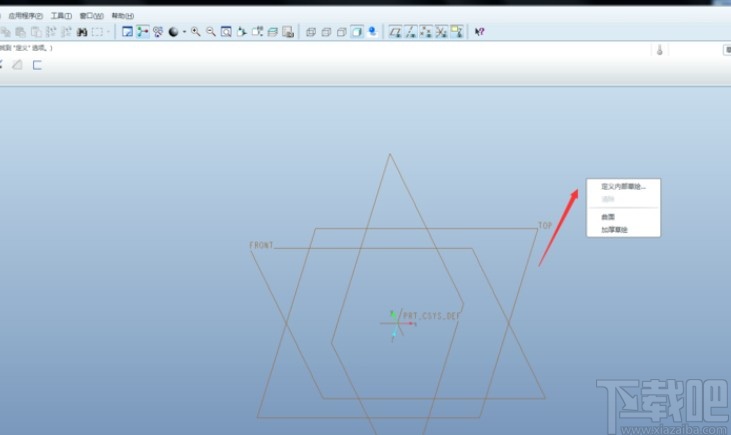Toggle coordinate system display
Image resolution: width=731 pixels, height=435 pixels.
(x=441, y=32)
